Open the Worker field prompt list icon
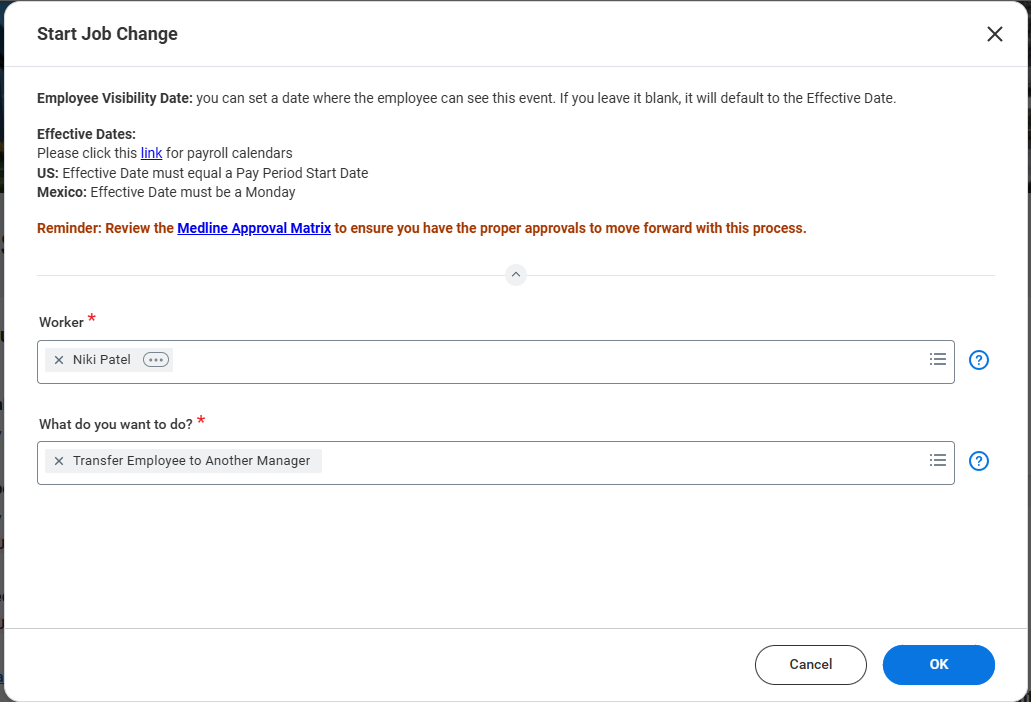This screenshot has height=702, width=1031. (x=937, y=360)
